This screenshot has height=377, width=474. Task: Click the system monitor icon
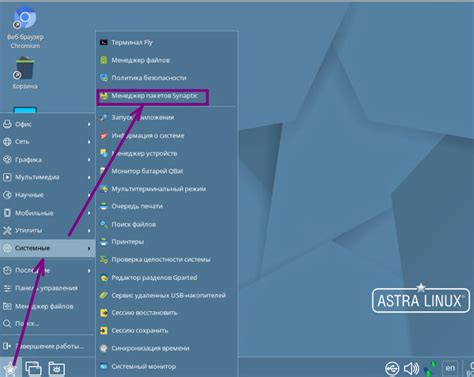104,366
